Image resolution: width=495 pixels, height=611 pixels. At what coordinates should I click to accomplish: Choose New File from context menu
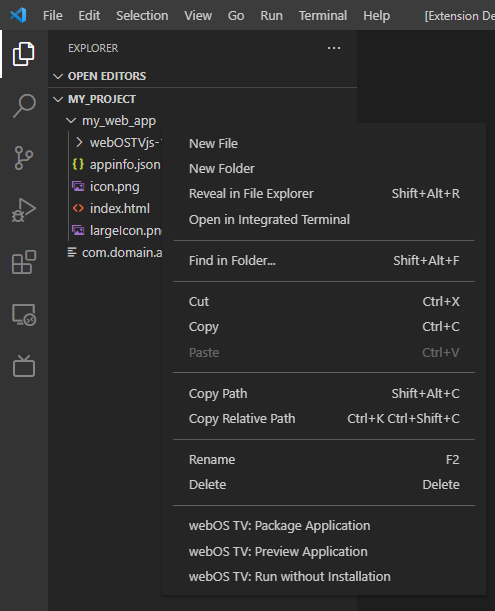click(x=324, y=144)
